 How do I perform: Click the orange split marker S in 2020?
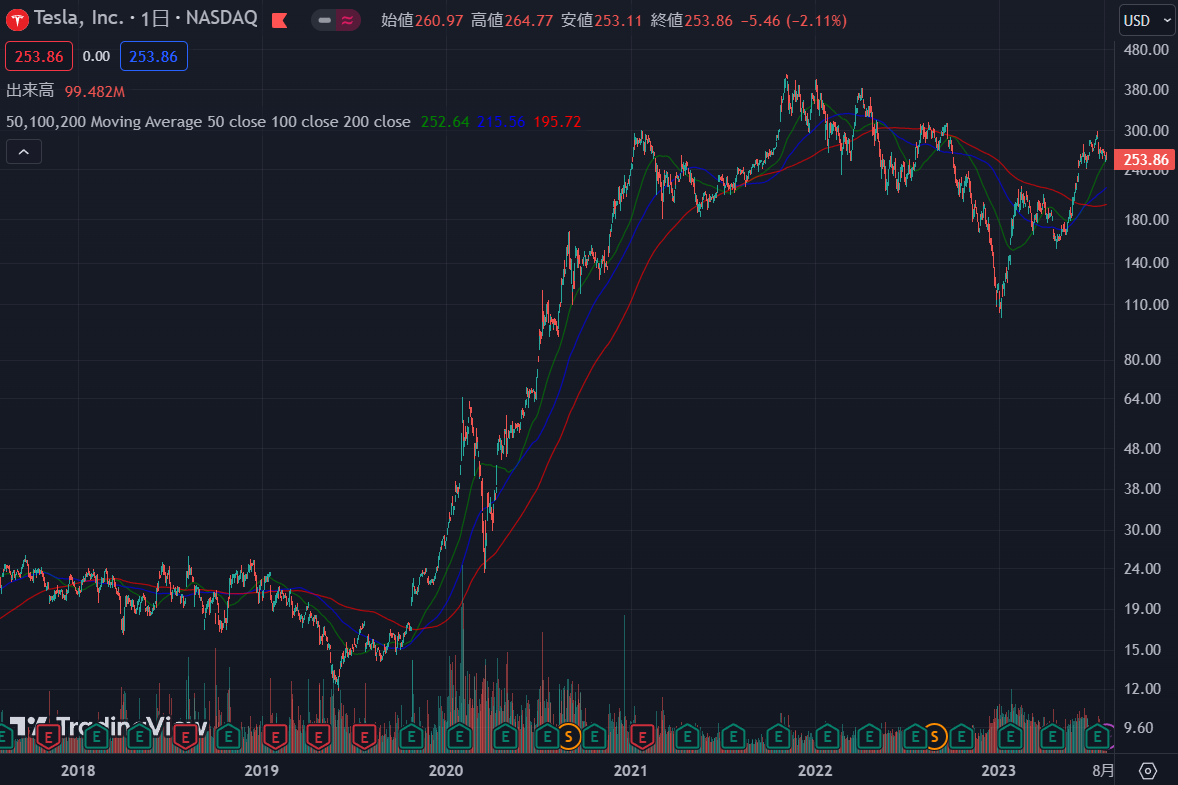coord(569,737)
